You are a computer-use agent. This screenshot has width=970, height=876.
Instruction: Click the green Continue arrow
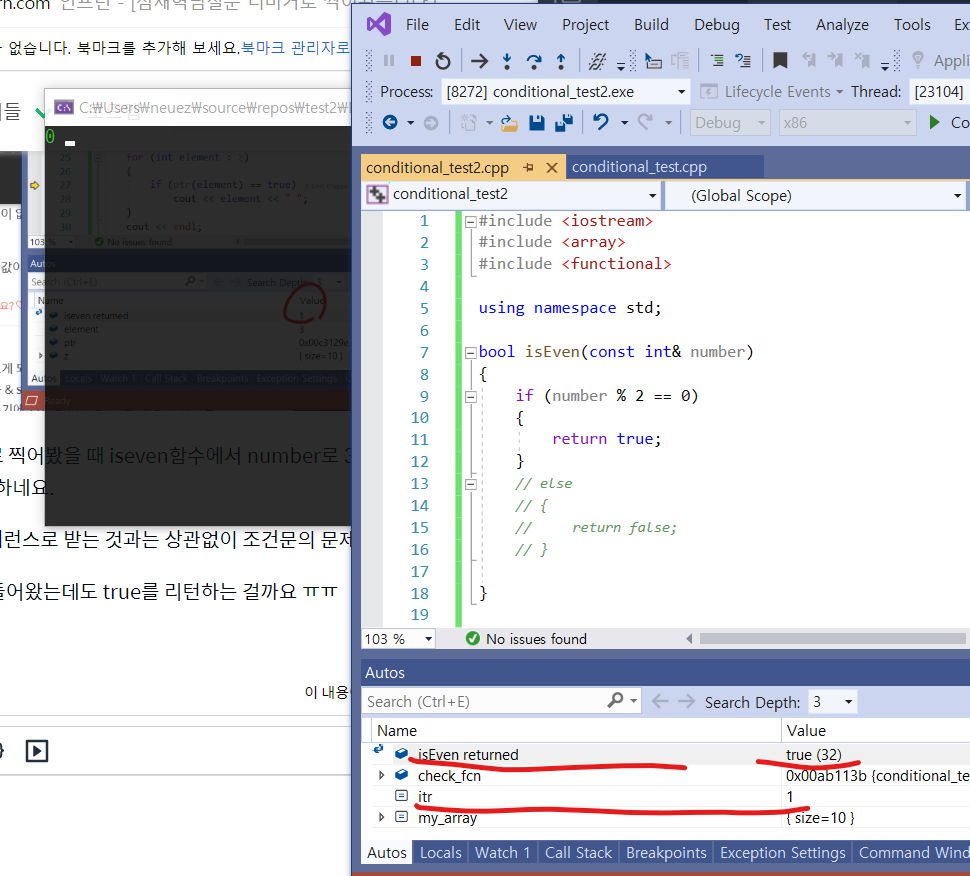coord(935,122)
